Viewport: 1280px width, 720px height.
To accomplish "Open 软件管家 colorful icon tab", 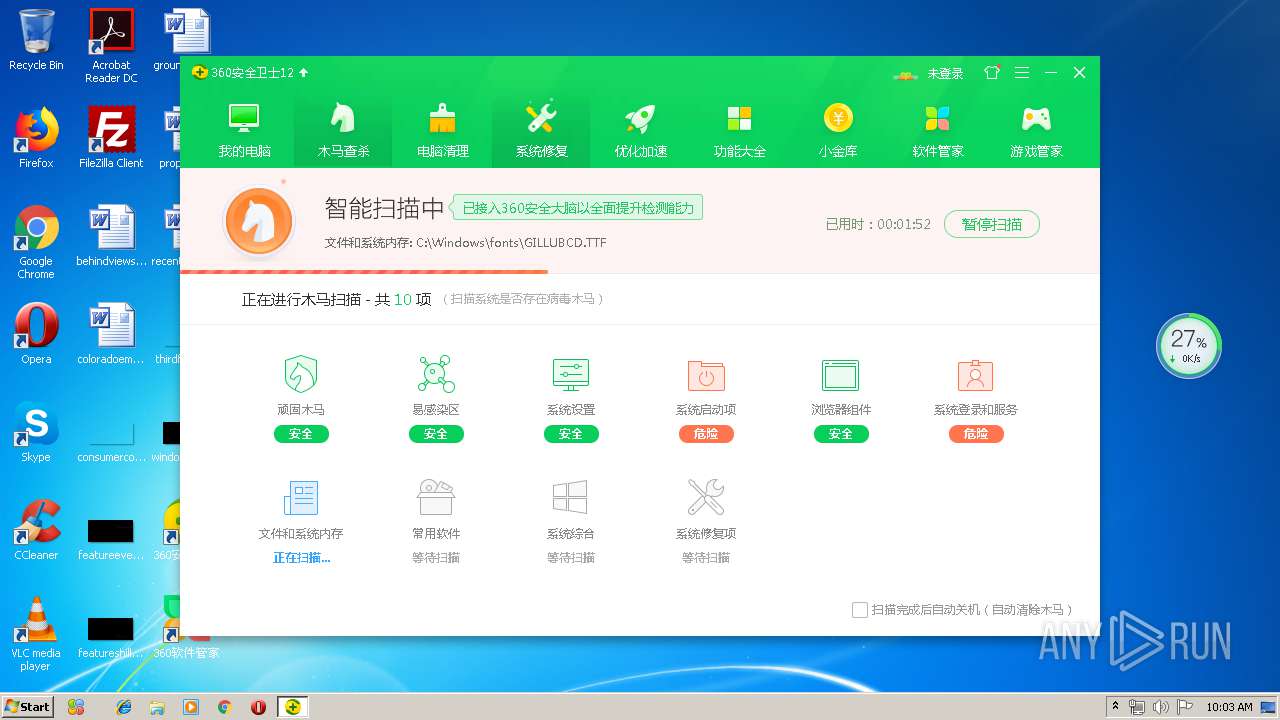I will pyautogui.click(x=937, y=131).
